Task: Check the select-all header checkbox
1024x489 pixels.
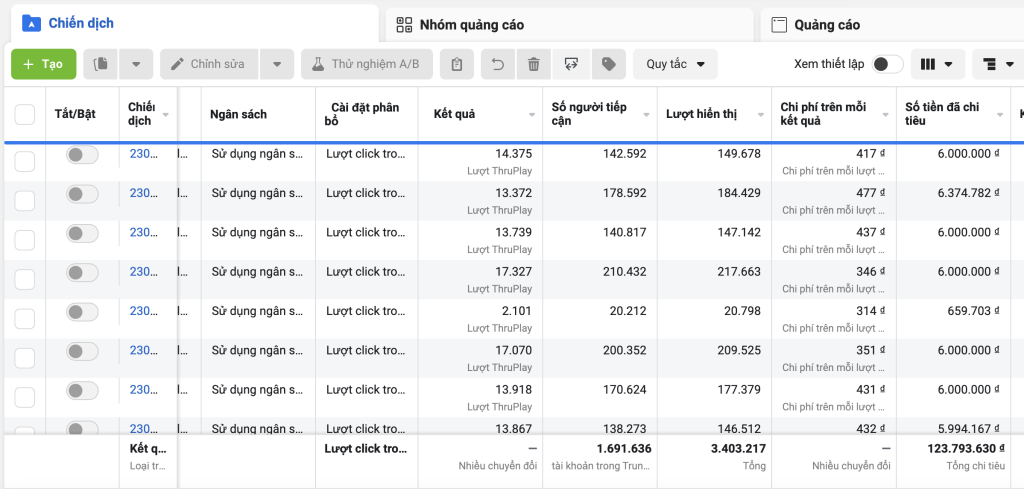Action: (25, 114)
